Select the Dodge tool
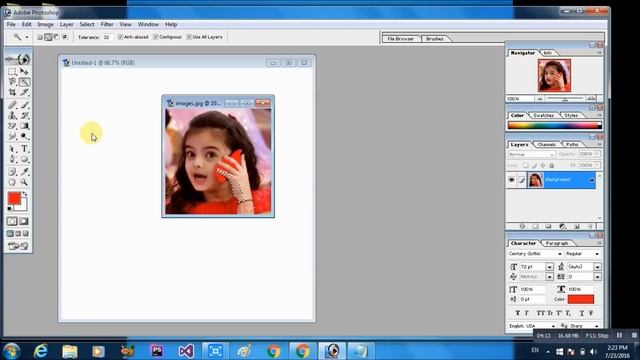This screenshot has width=640, height=360. tap(24, 136)
